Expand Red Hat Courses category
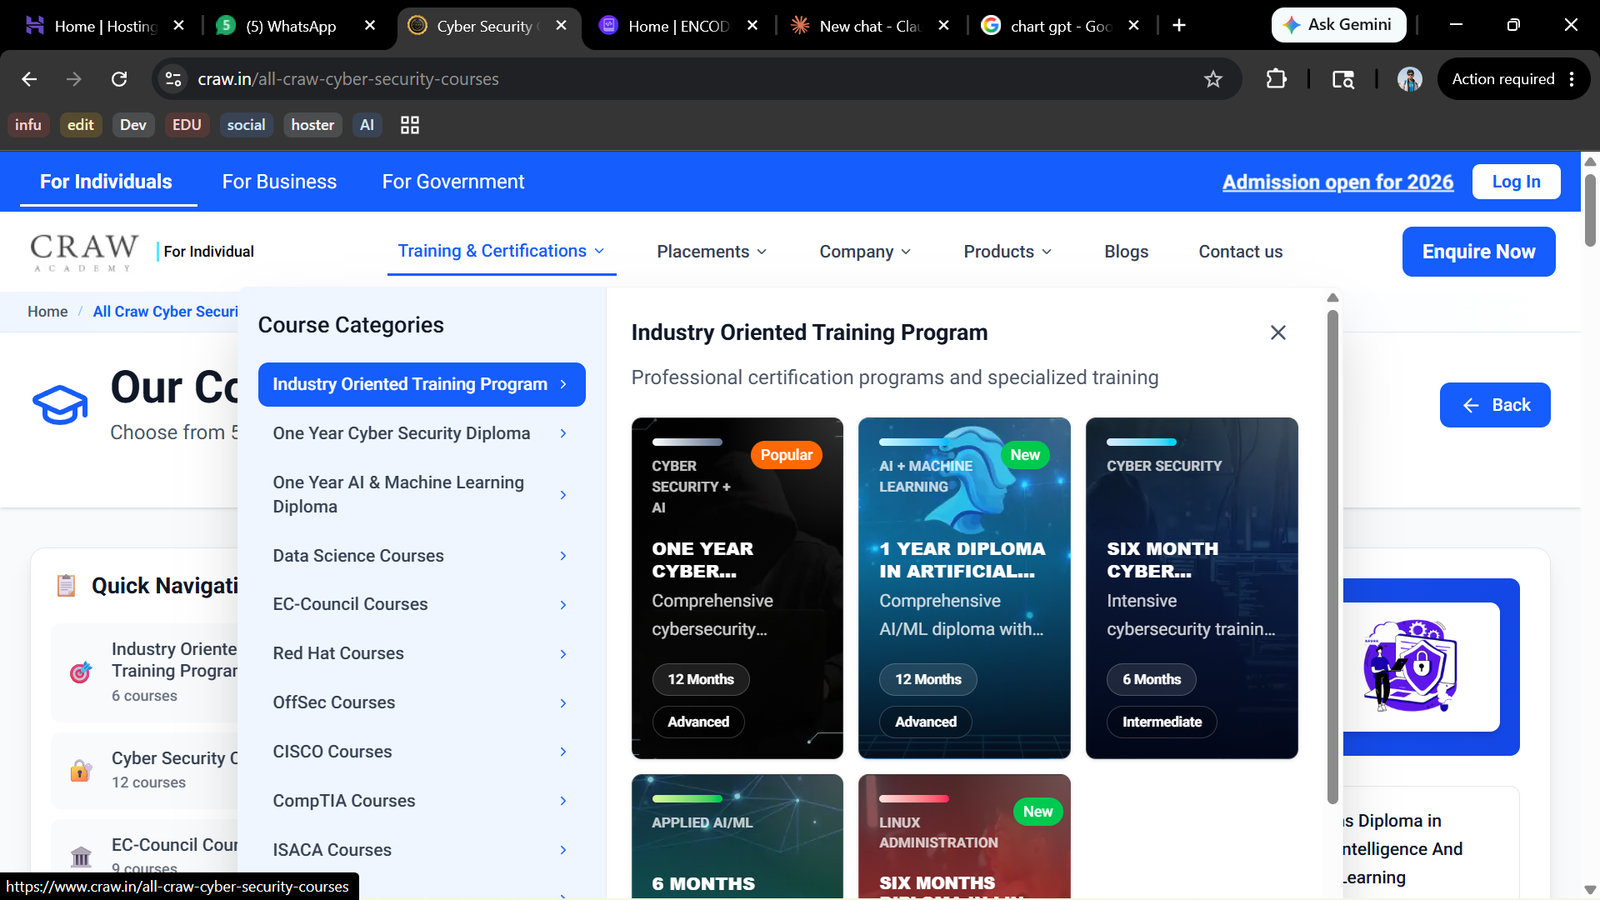Screen dimensions: 1600x900 [x=421, y=654]
